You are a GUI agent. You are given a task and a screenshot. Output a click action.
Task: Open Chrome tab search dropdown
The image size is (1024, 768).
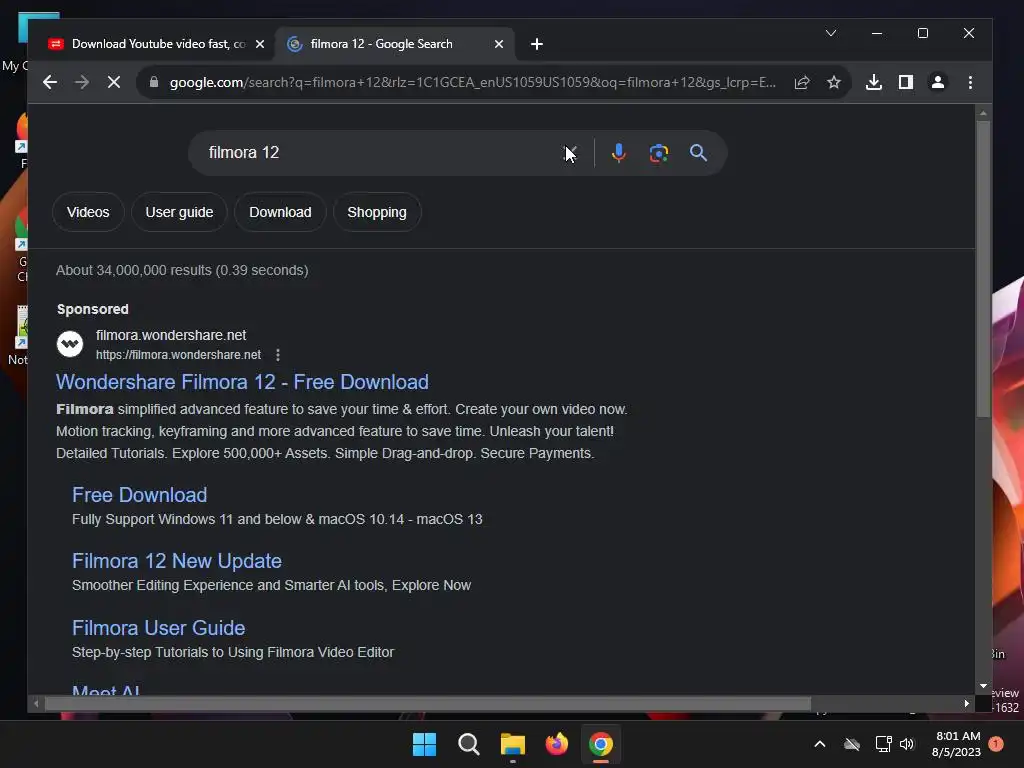click(831, 33)
